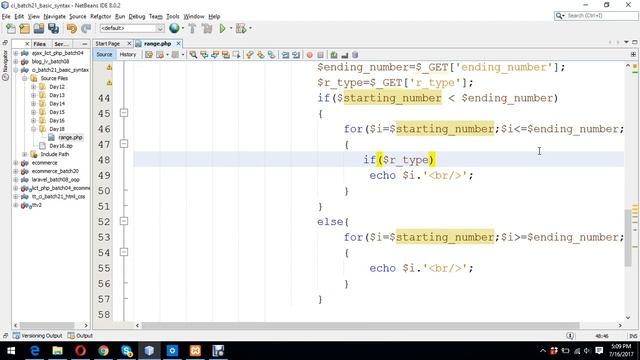Click the editor vertical scrollbar thumb
This screenshot has width=640, height=360.
point(628,238)
